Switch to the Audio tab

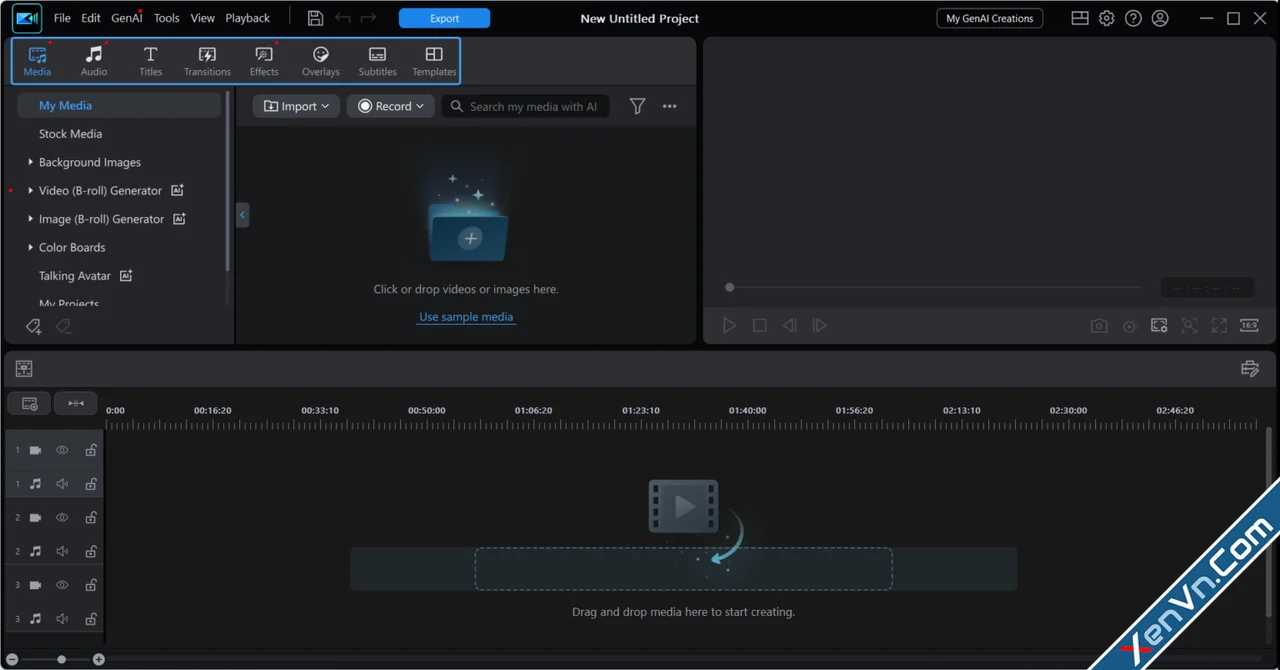tap(94, 61)
